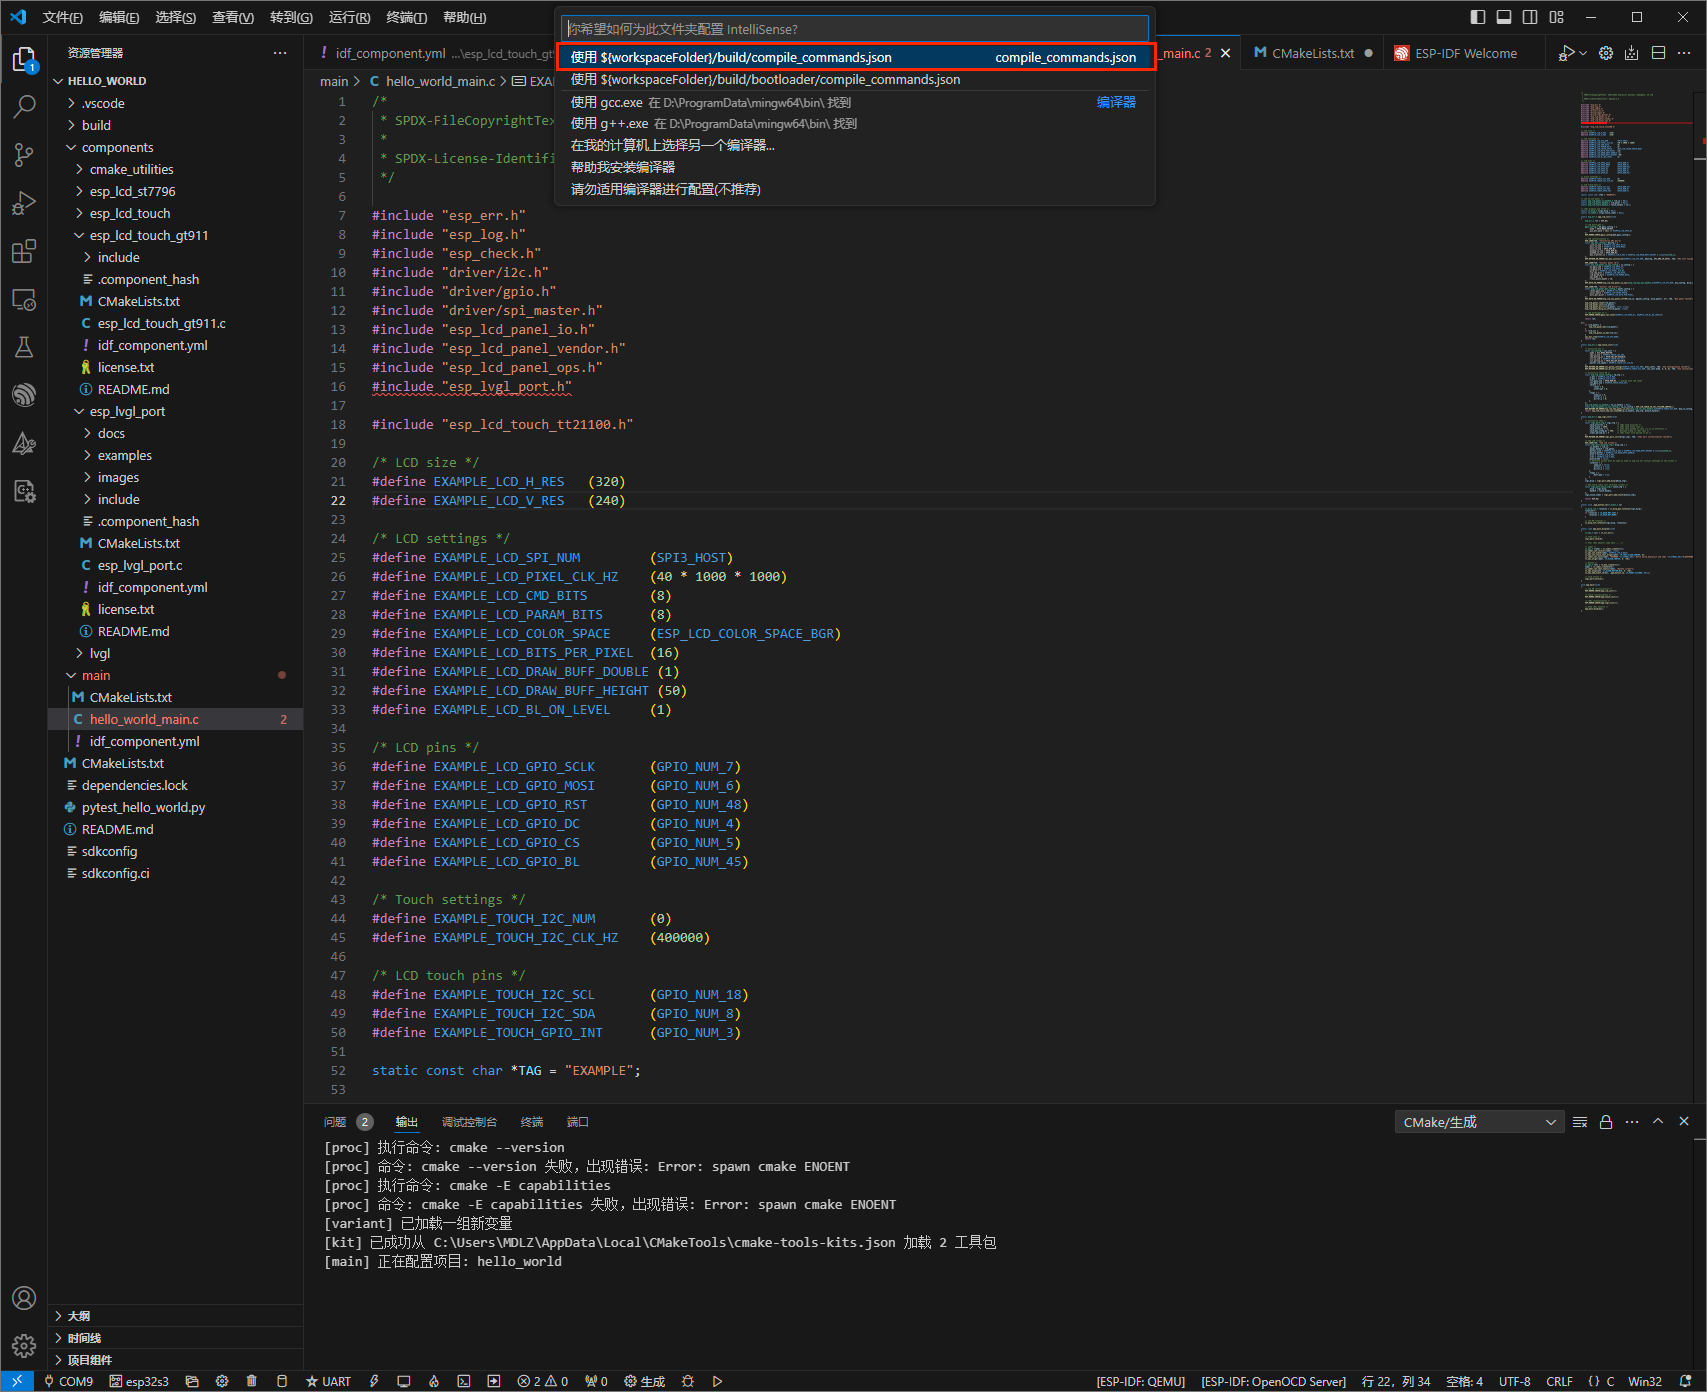Toggle word wrap list icon in output panel
Screen dimensions: 1707x1392
1580,1122
